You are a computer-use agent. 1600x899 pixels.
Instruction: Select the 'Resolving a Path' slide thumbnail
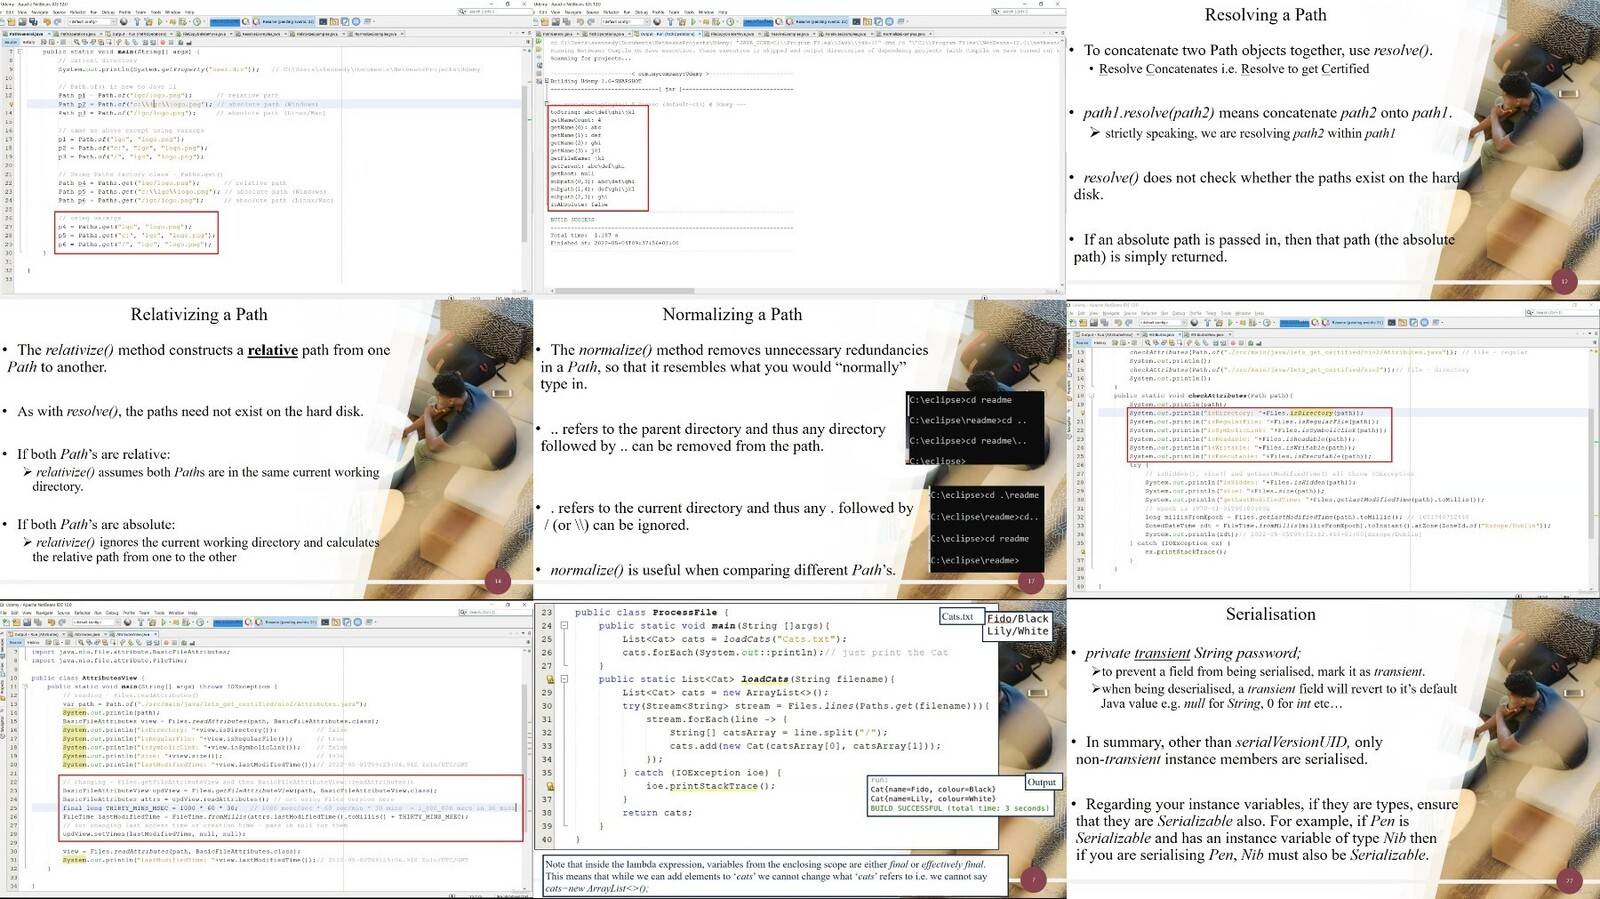coord(1333,150)
